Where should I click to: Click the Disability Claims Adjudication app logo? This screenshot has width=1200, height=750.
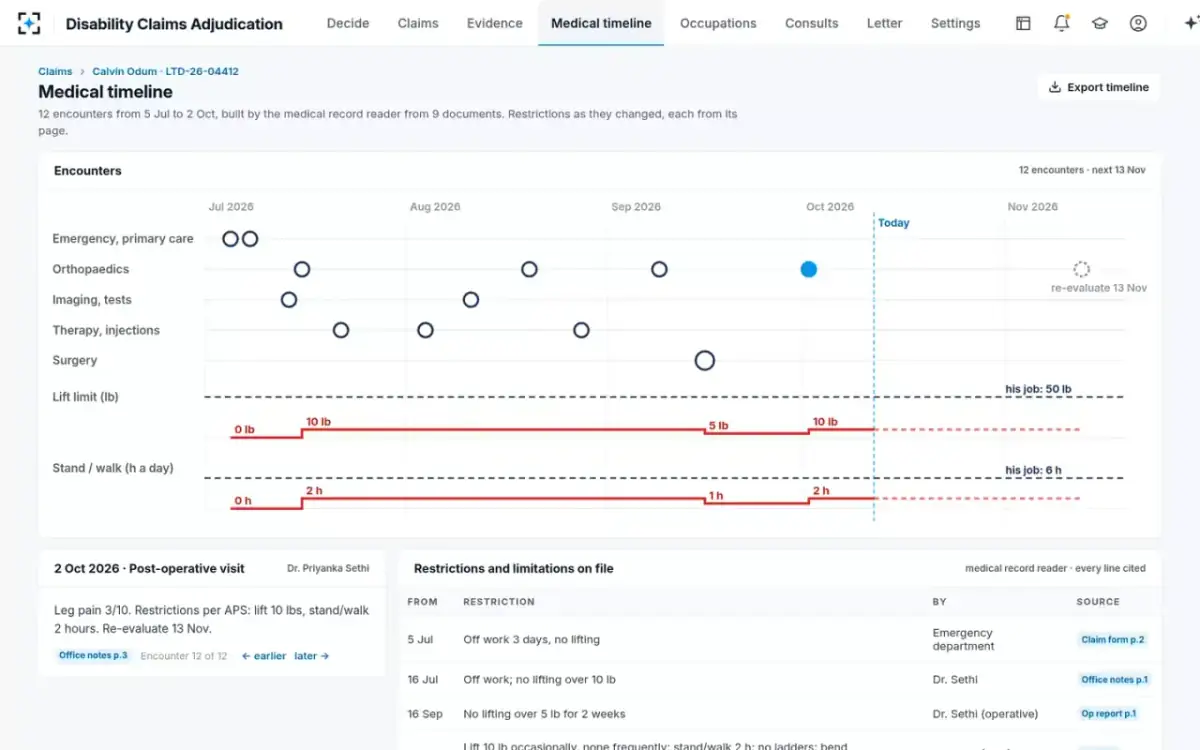click(x=29, y=23)
